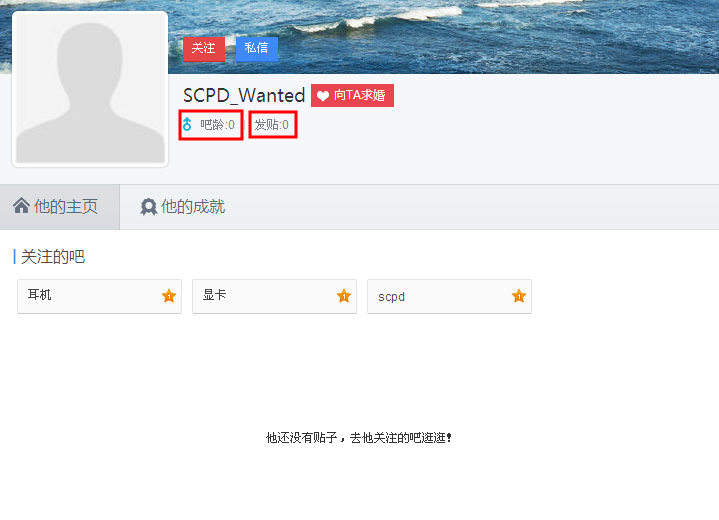The height and width of the screenshot is (520, 719).
Task: Click the home icon on 他的主页
Action: point(22,206)
